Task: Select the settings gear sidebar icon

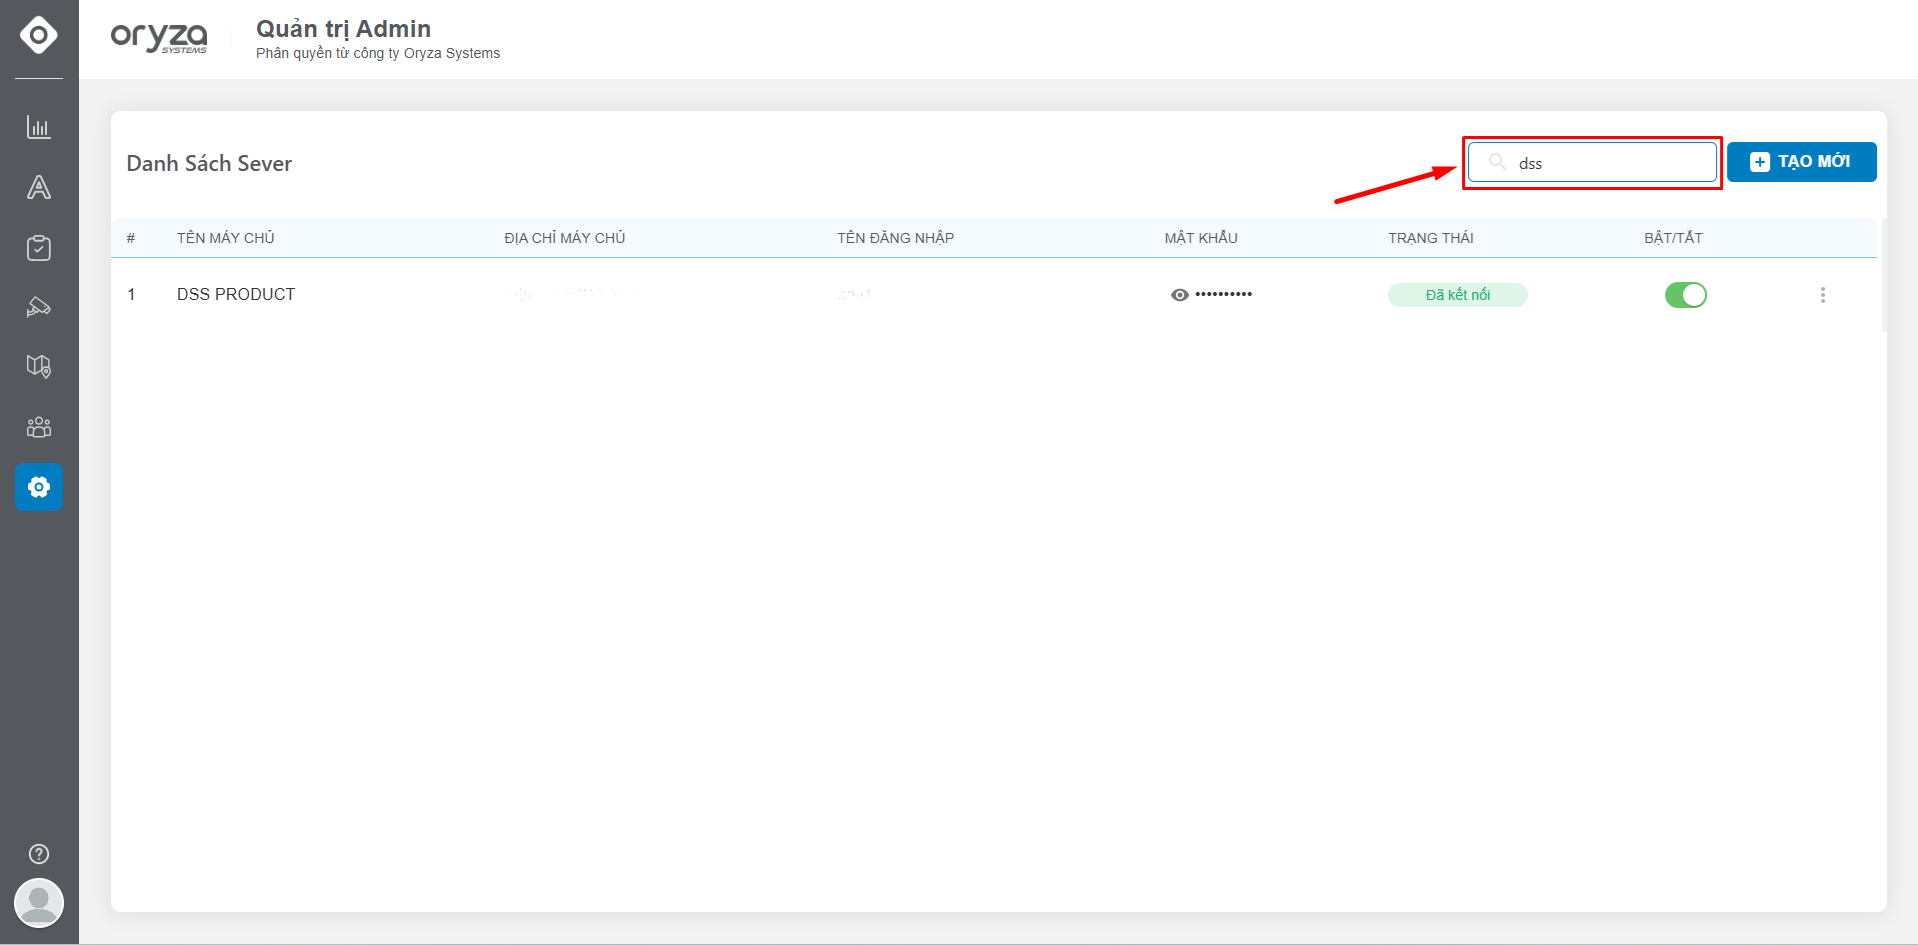Action: point(39,487)
